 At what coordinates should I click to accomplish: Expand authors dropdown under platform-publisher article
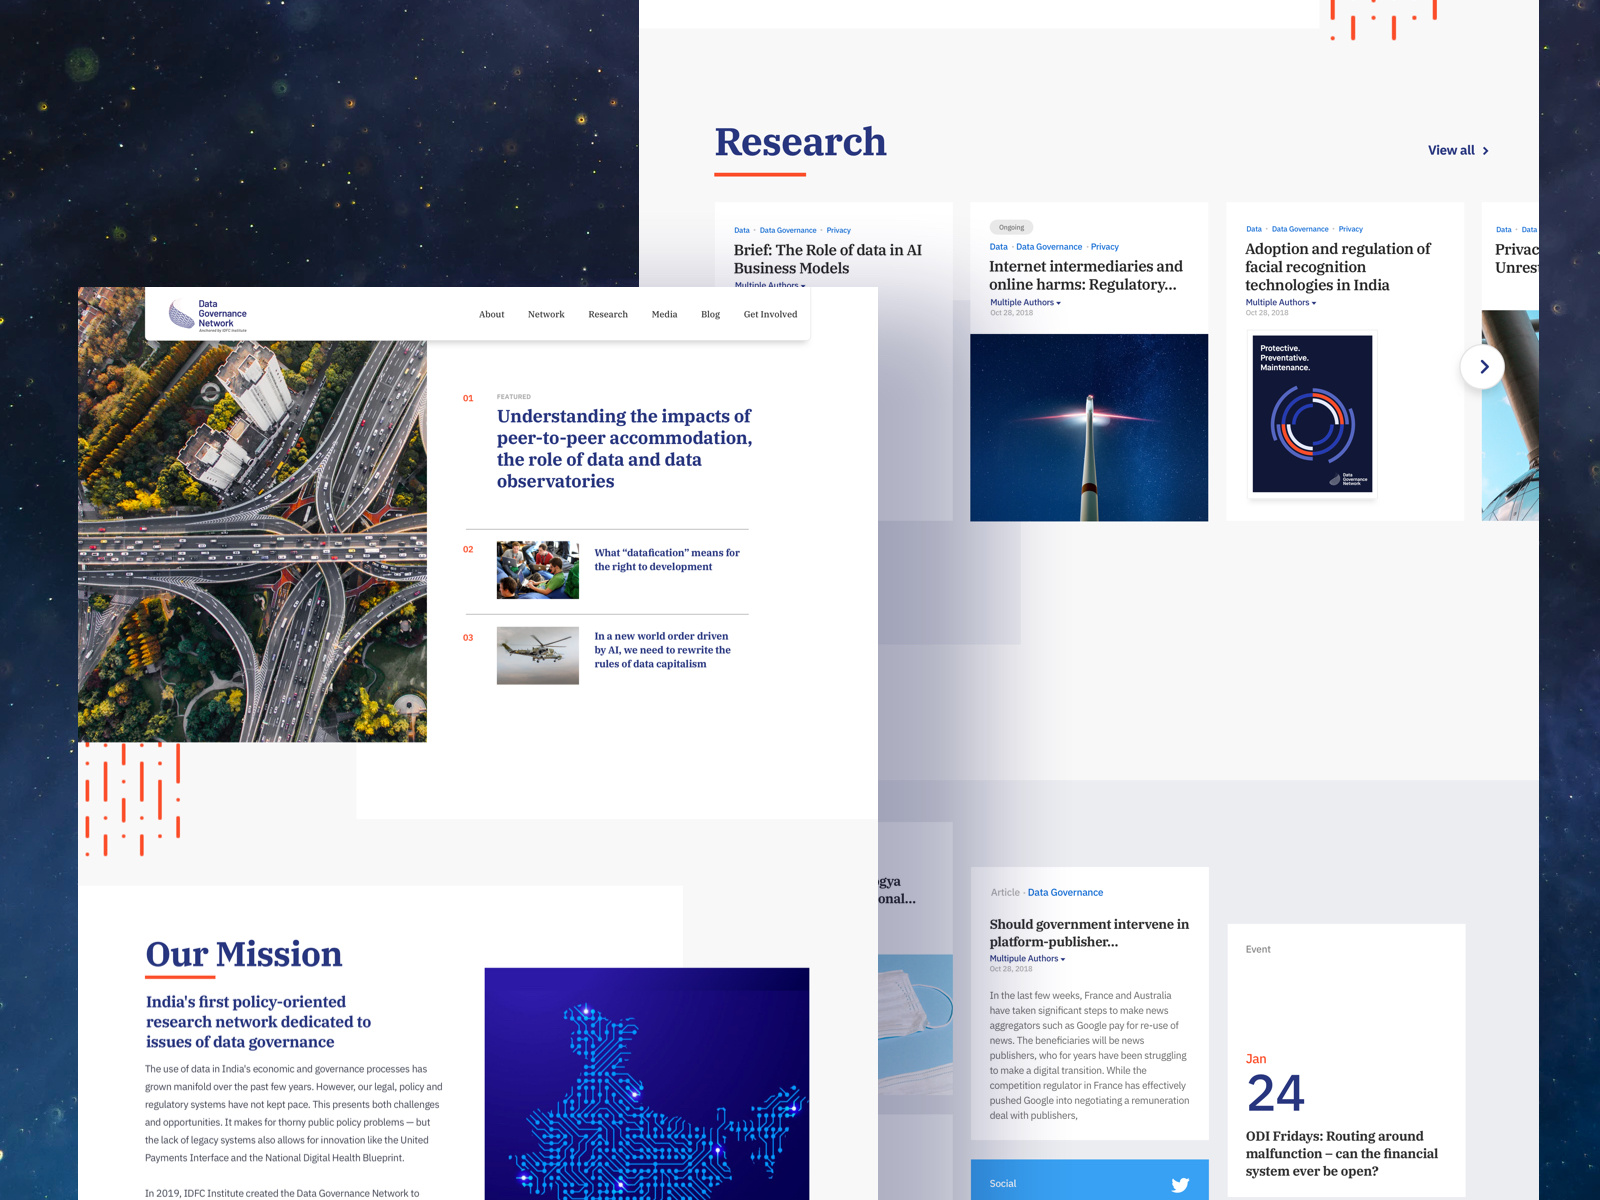pos(1027,958)
